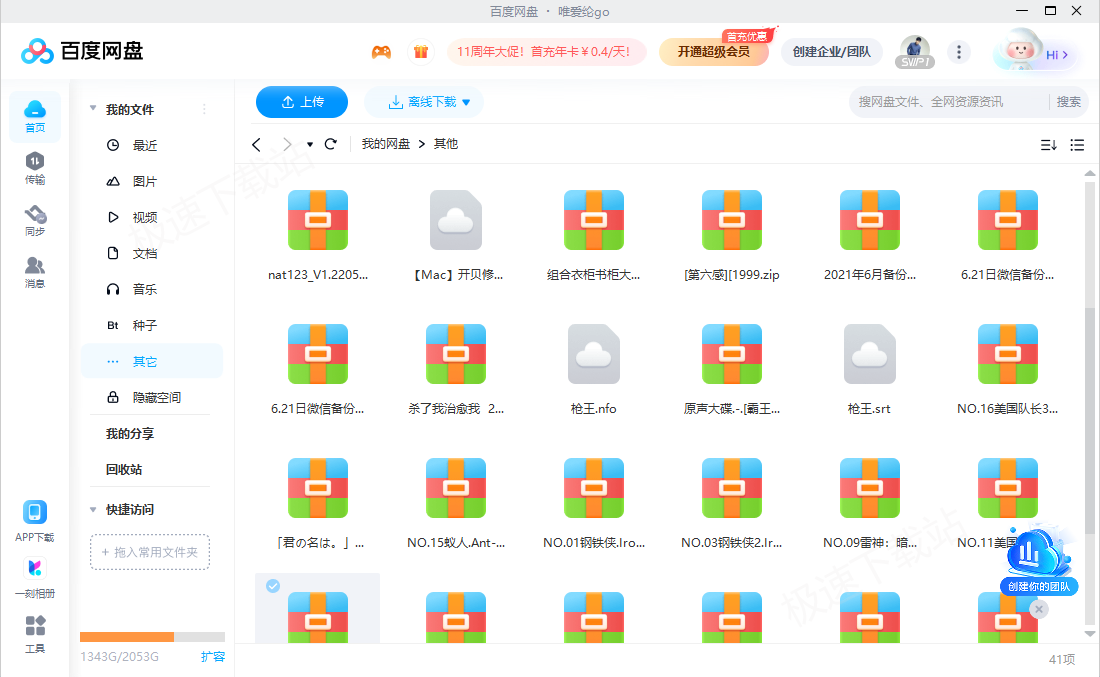Switch to list view icon
Screen dimensions: 1100x677
tap(1077, 145)
